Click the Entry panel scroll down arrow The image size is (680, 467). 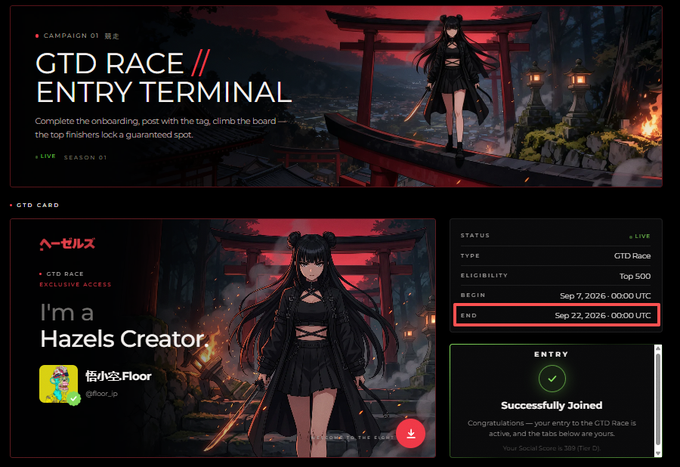[x=658, y=453]
